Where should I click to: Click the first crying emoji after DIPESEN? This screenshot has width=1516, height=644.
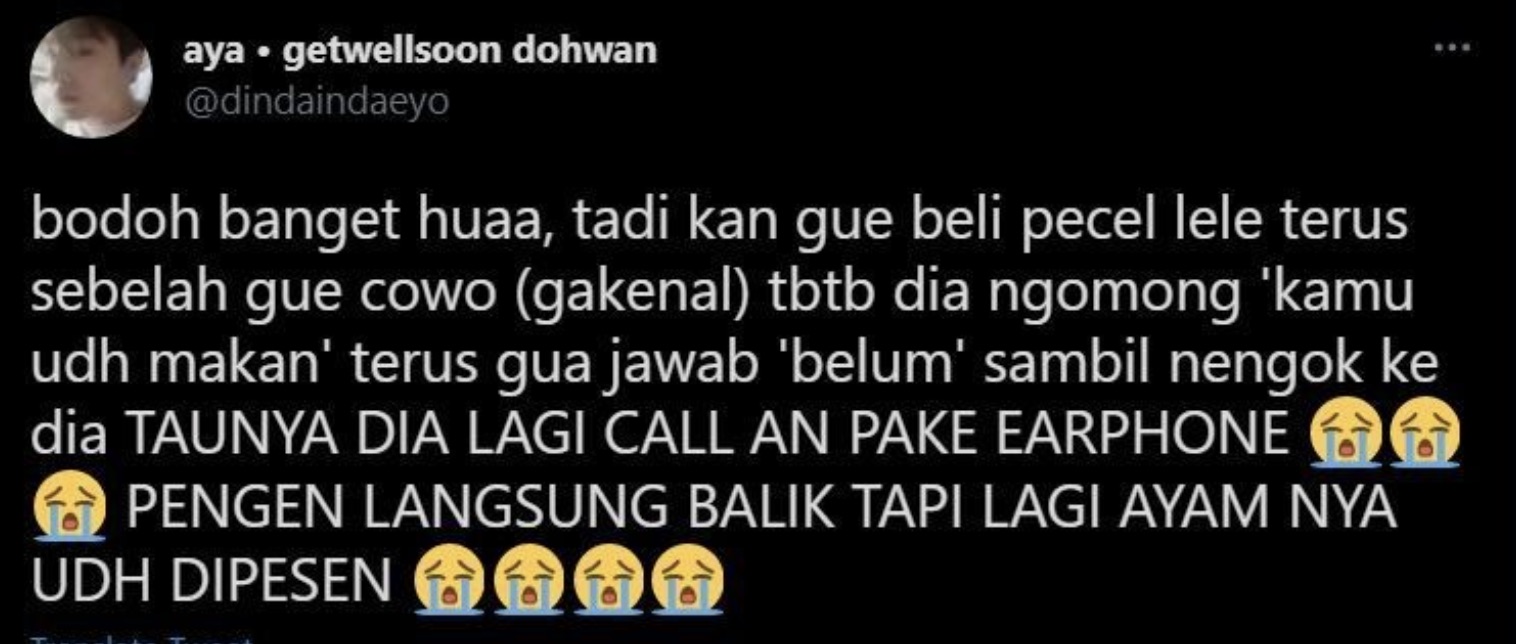pyautogui.click(x=449, y=581)
